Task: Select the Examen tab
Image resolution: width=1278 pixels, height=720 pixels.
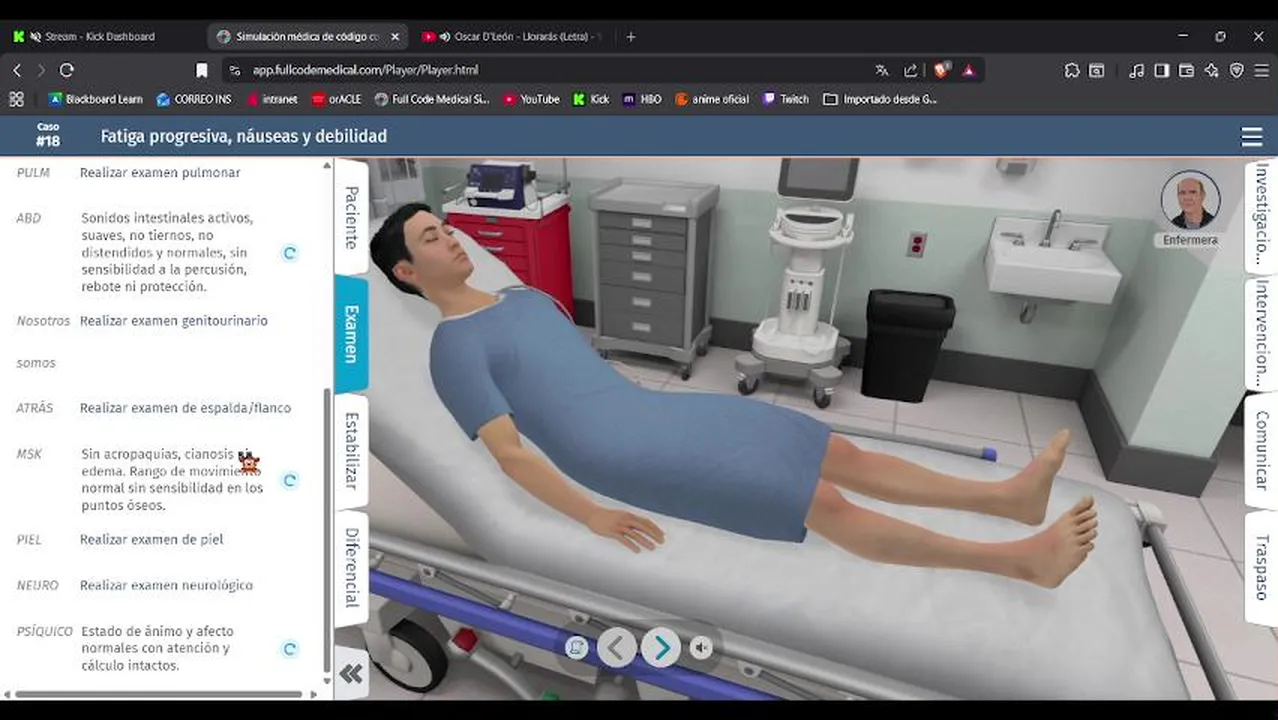Action: click(x=351, y=334)
